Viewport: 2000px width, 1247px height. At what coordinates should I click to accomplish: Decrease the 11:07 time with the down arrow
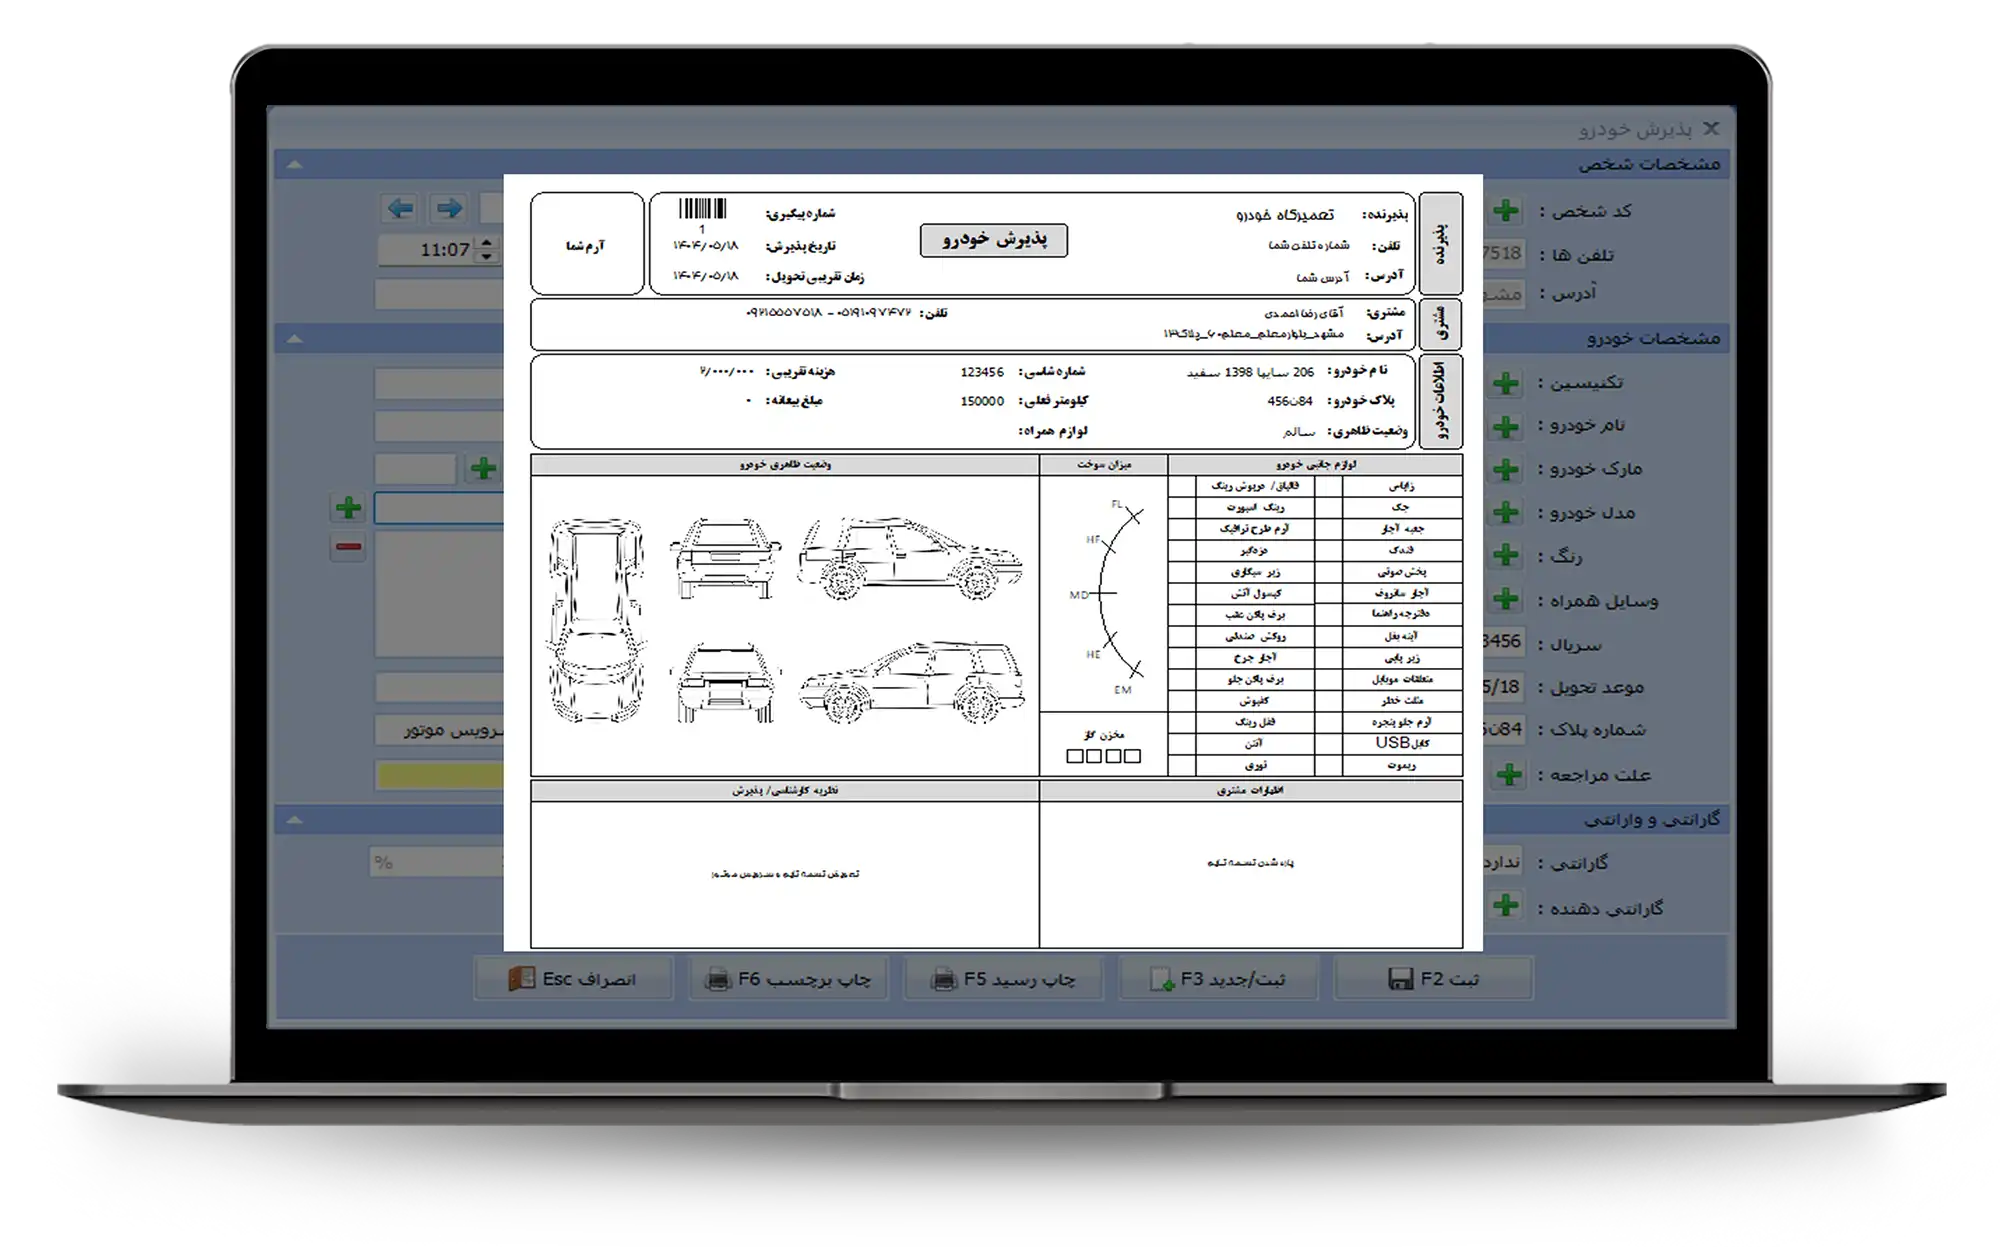[x=487, y=256]
